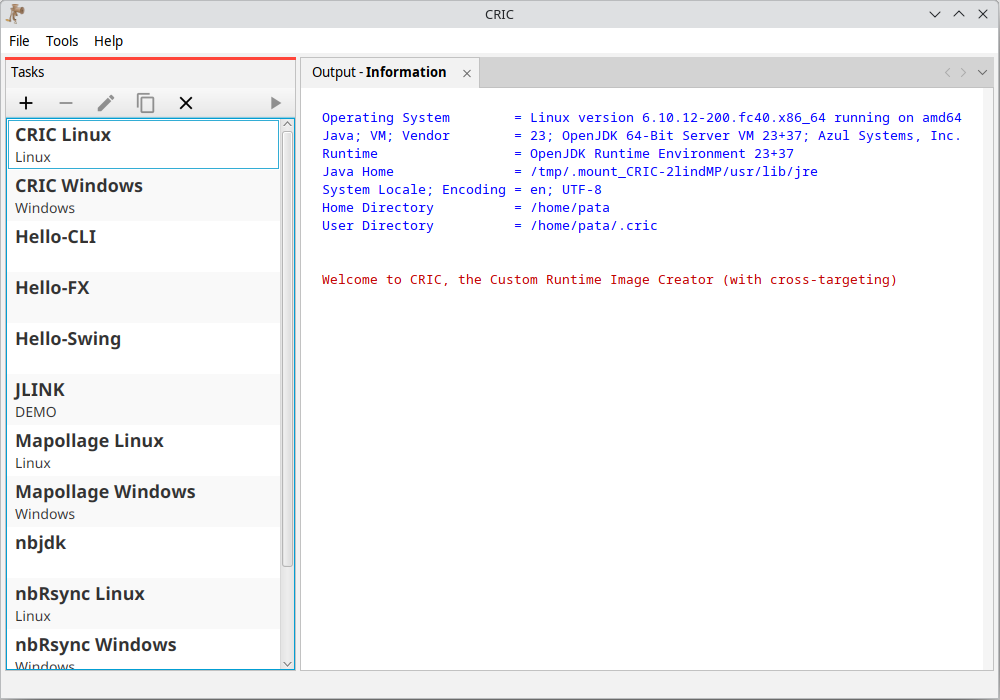Clone the selected task with the copy icon
This screenshot has height=700, width=1000.
click(145, 103)
